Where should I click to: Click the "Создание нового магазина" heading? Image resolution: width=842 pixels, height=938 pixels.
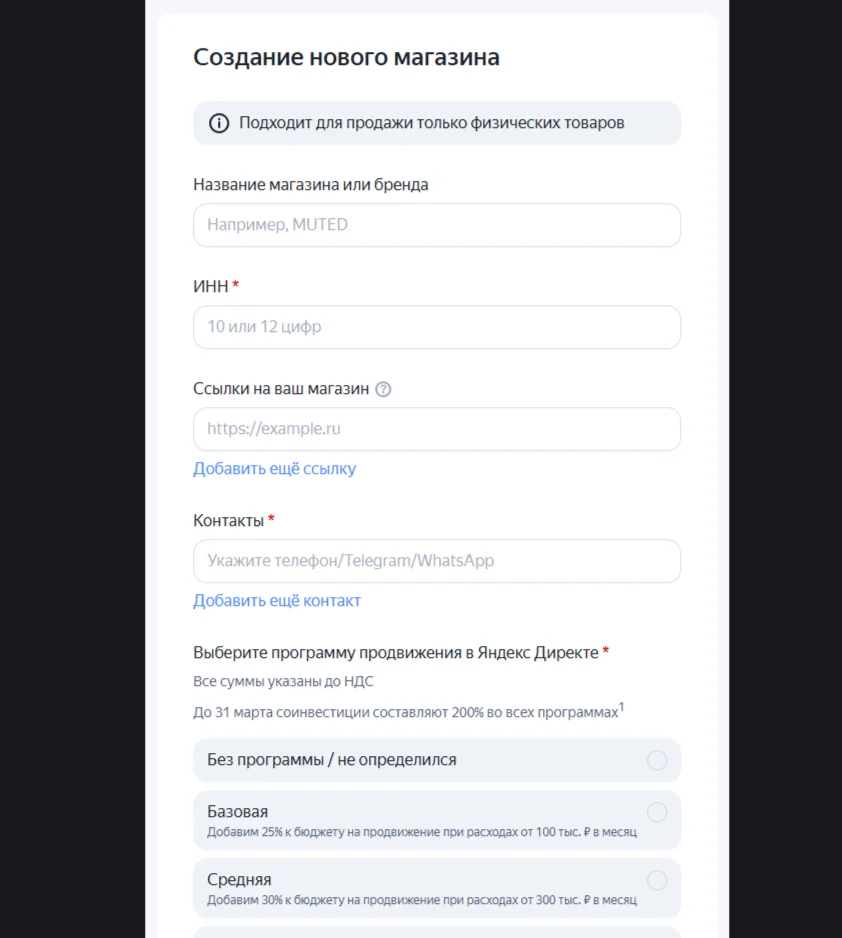click(x=346, y=57)
